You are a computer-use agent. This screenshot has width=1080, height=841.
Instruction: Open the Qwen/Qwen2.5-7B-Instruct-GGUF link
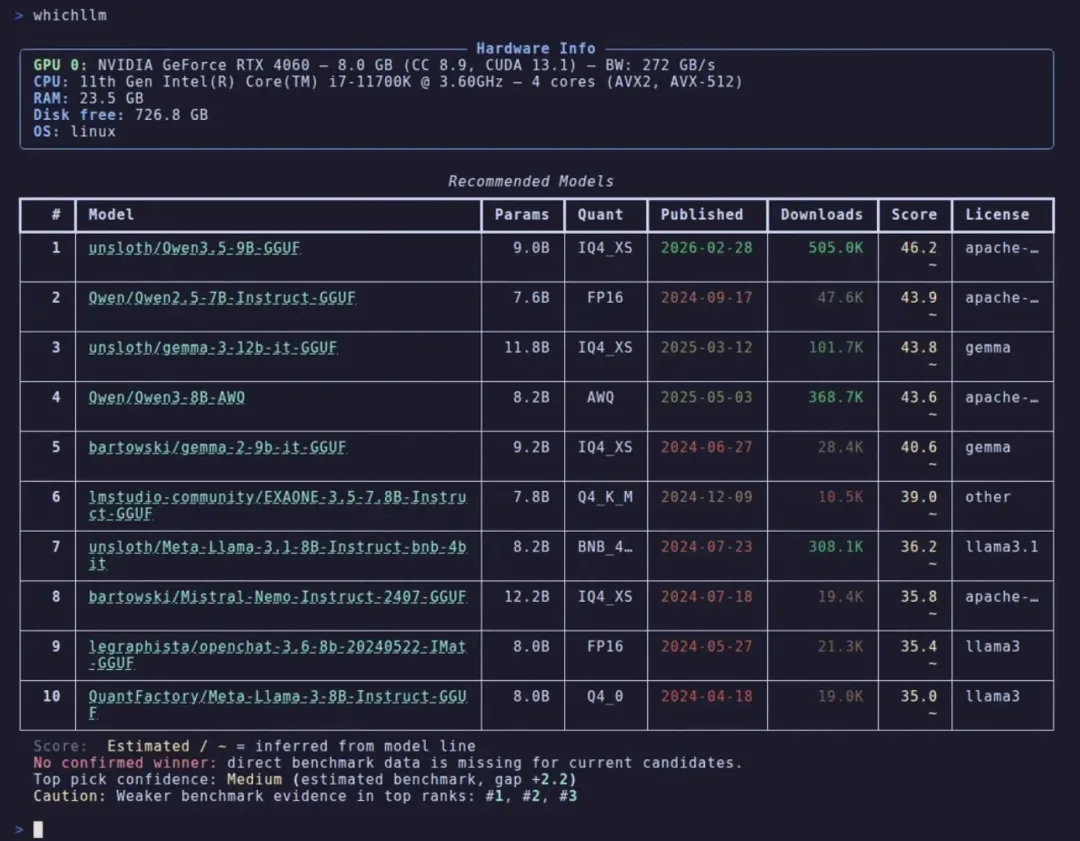222,298
